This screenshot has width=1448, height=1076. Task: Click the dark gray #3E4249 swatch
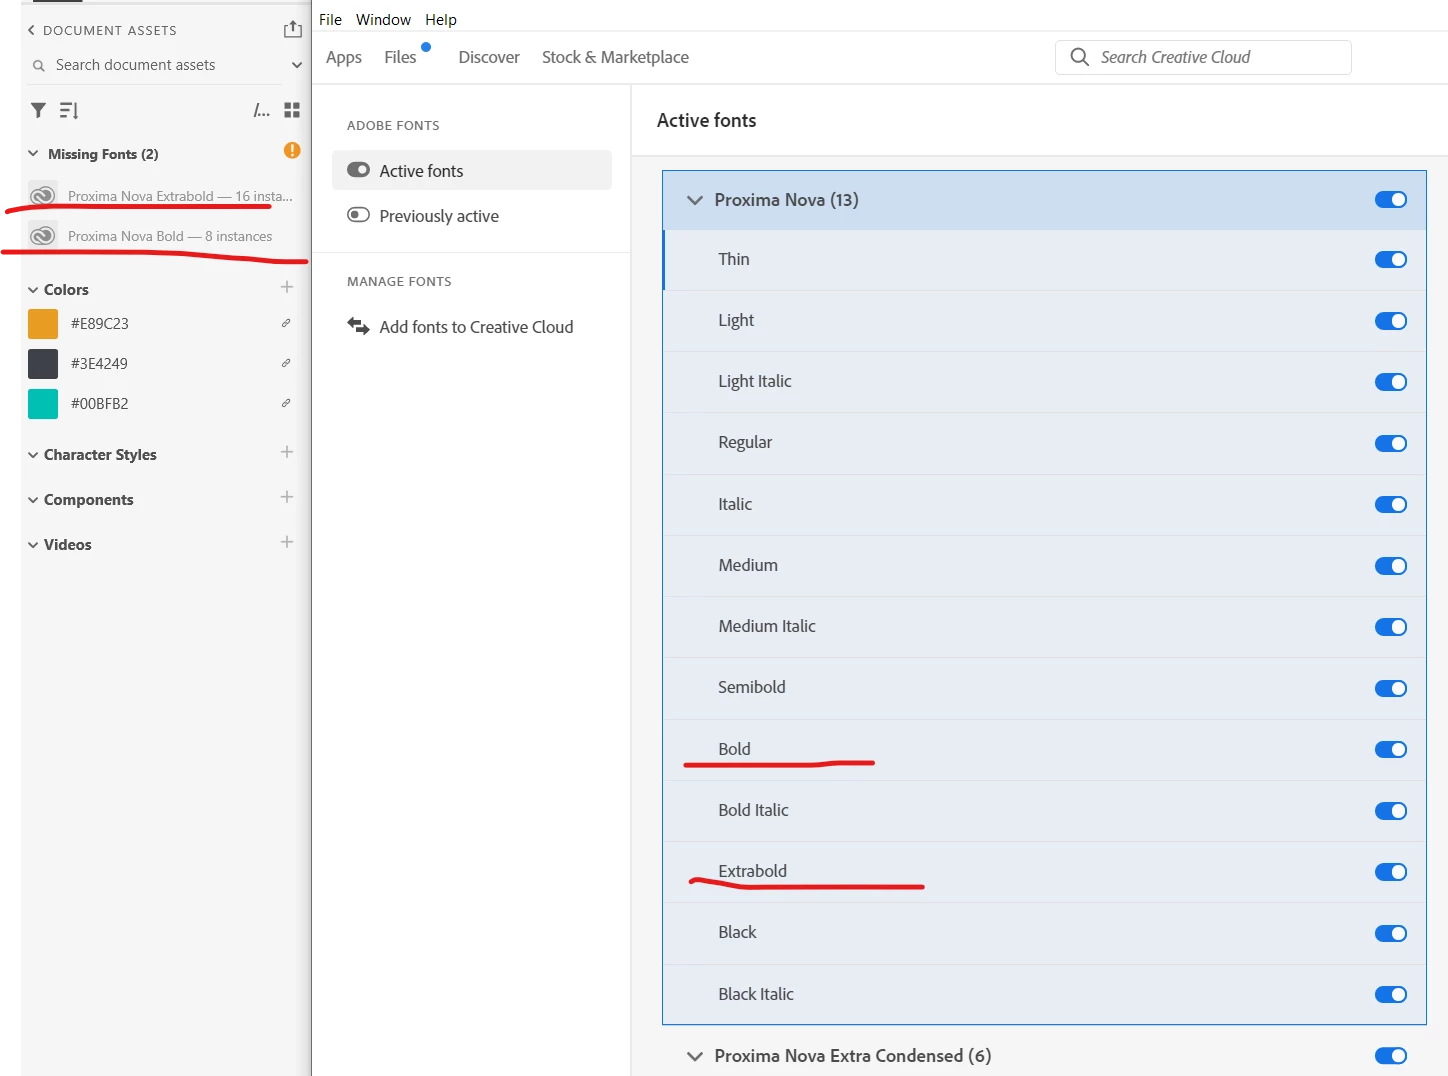pyautogui.click(x=43, y=364)
